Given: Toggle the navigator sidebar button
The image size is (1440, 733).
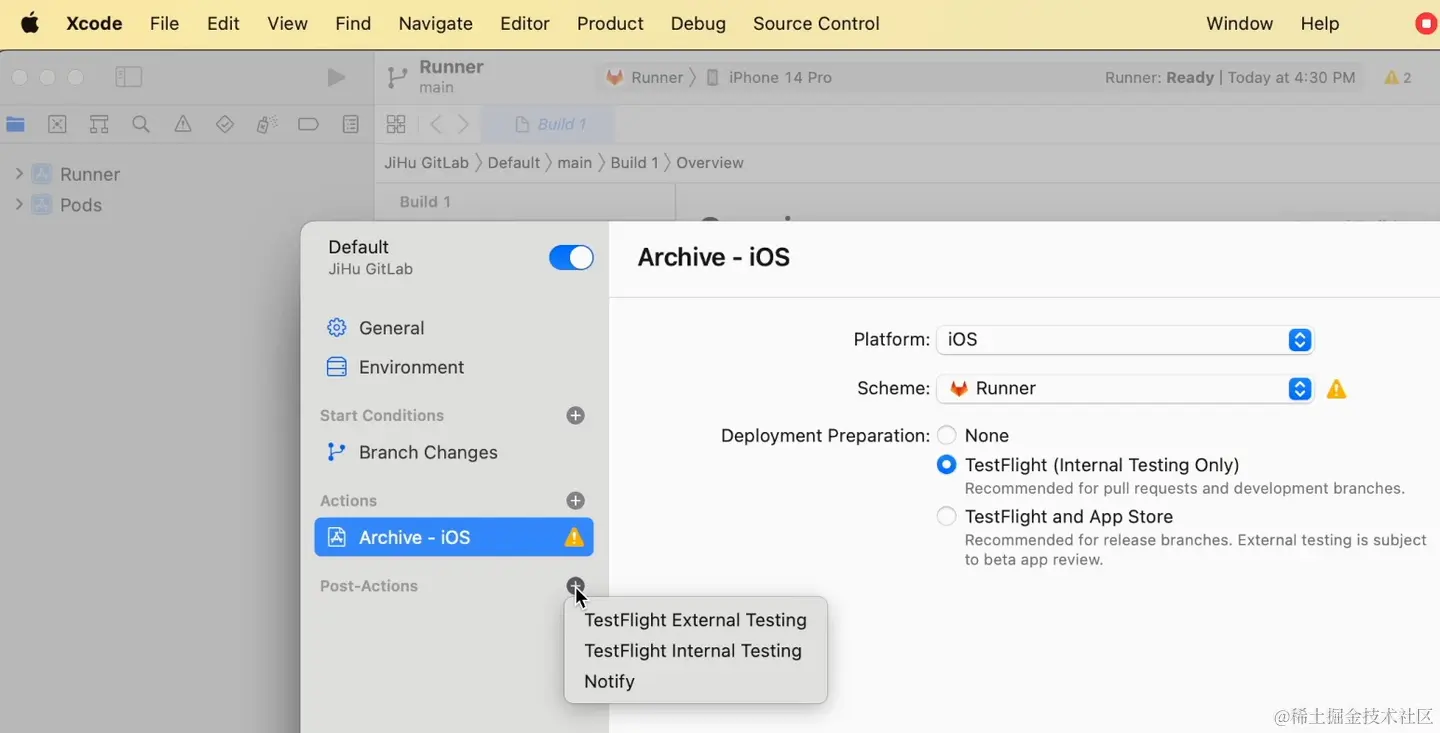Looking at the screenshot, I should [129, 77].
